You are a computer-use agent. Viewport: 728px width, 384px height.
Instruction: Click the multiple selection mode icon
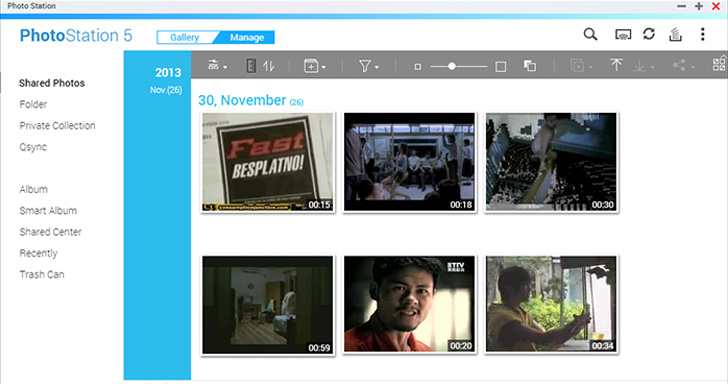coord(530,66)
